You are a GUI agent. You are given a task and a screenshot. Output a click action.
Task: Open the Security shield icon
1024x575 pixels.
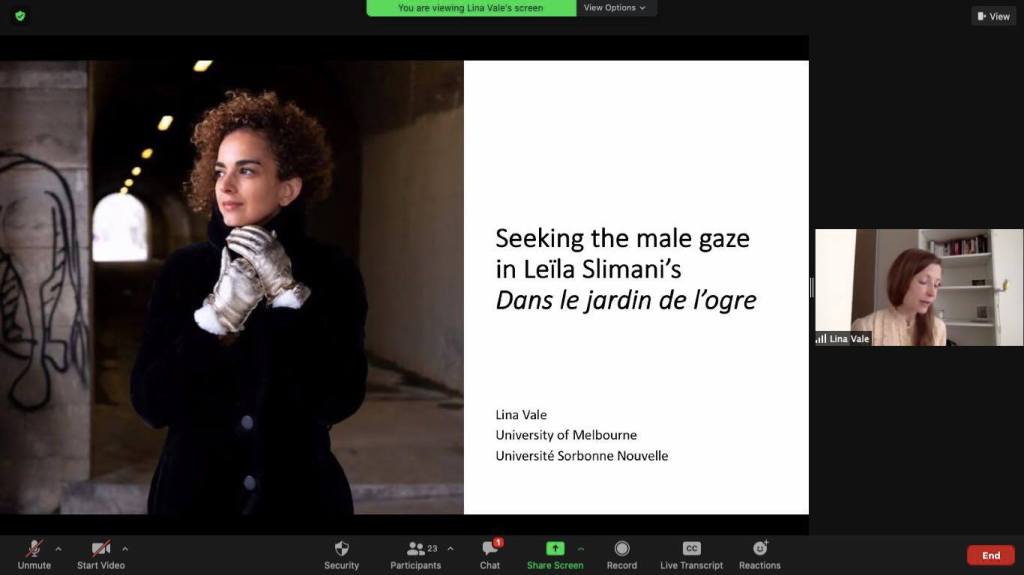[341, 549]
